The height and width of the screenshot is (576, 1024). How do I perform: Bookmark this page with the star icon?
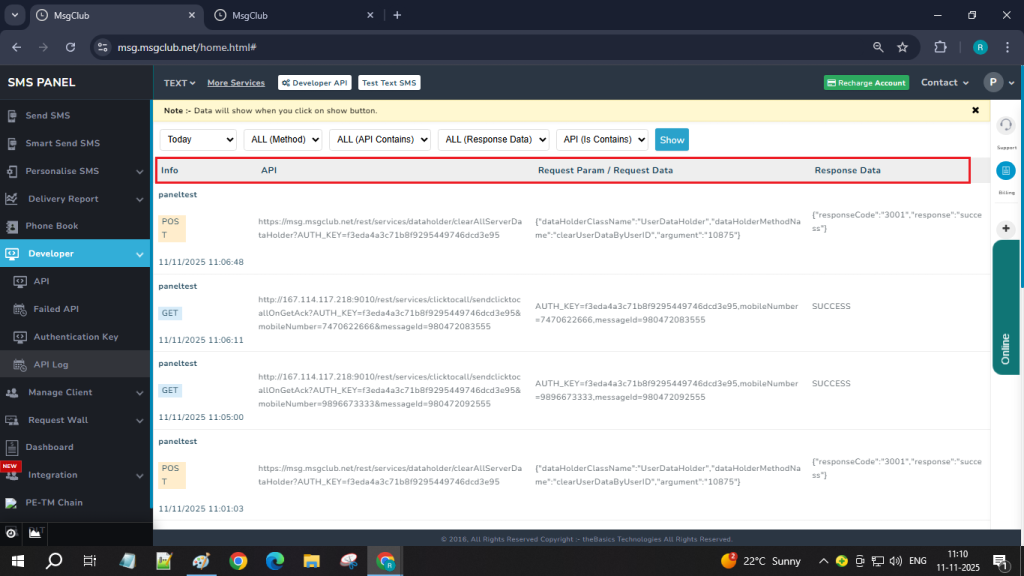point(902,47)
